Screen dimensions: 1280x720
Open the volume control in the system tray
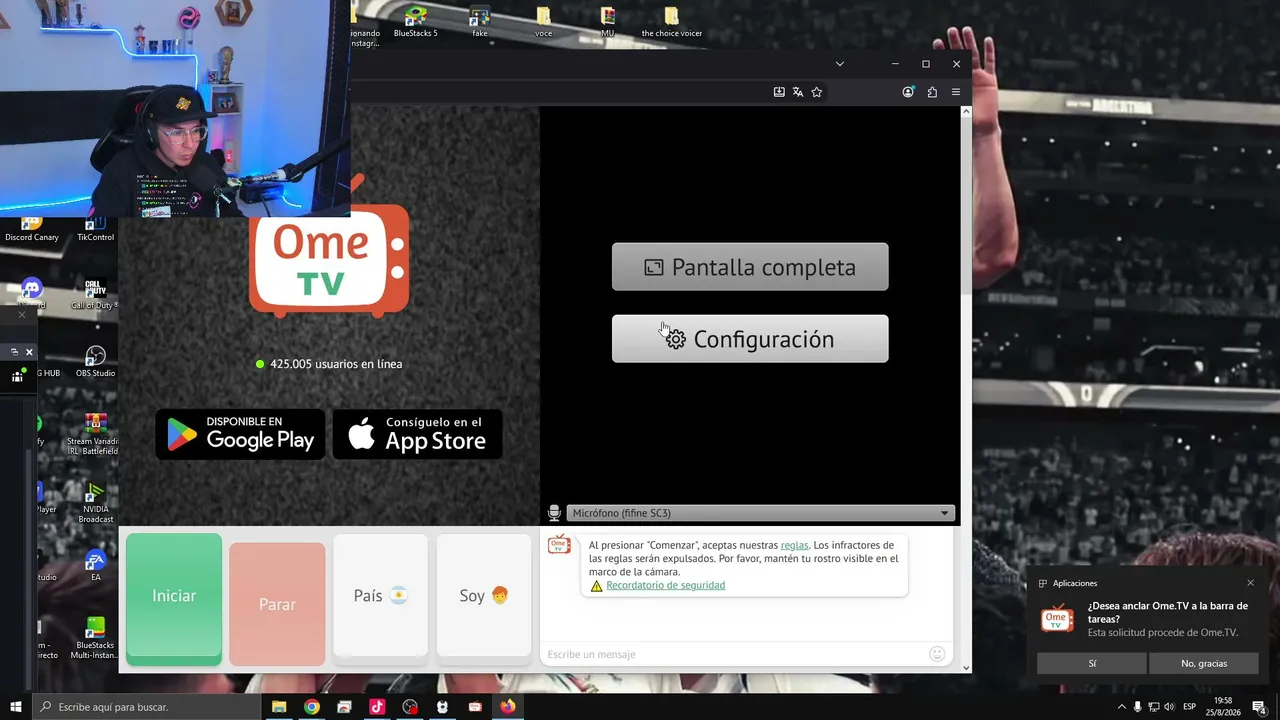coord(1169,707)
